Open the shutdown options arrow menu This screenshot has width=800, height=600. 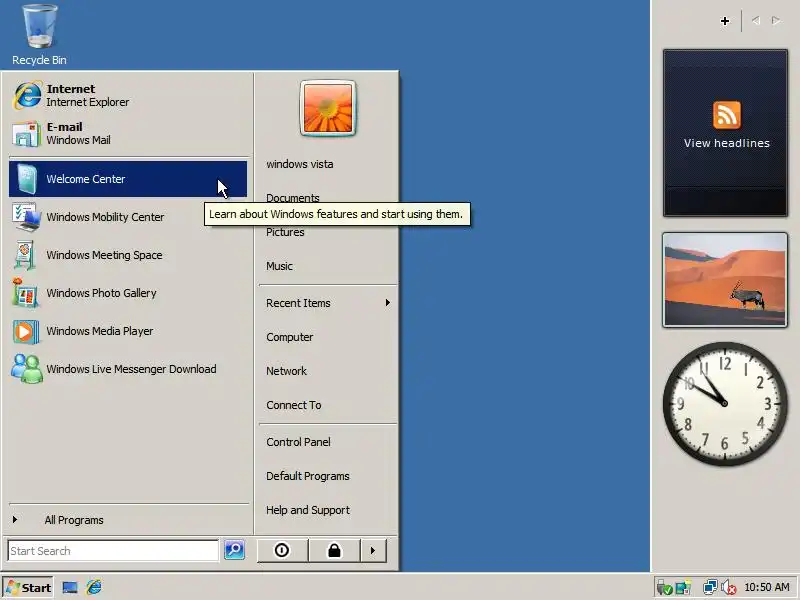tap(373, 551)
